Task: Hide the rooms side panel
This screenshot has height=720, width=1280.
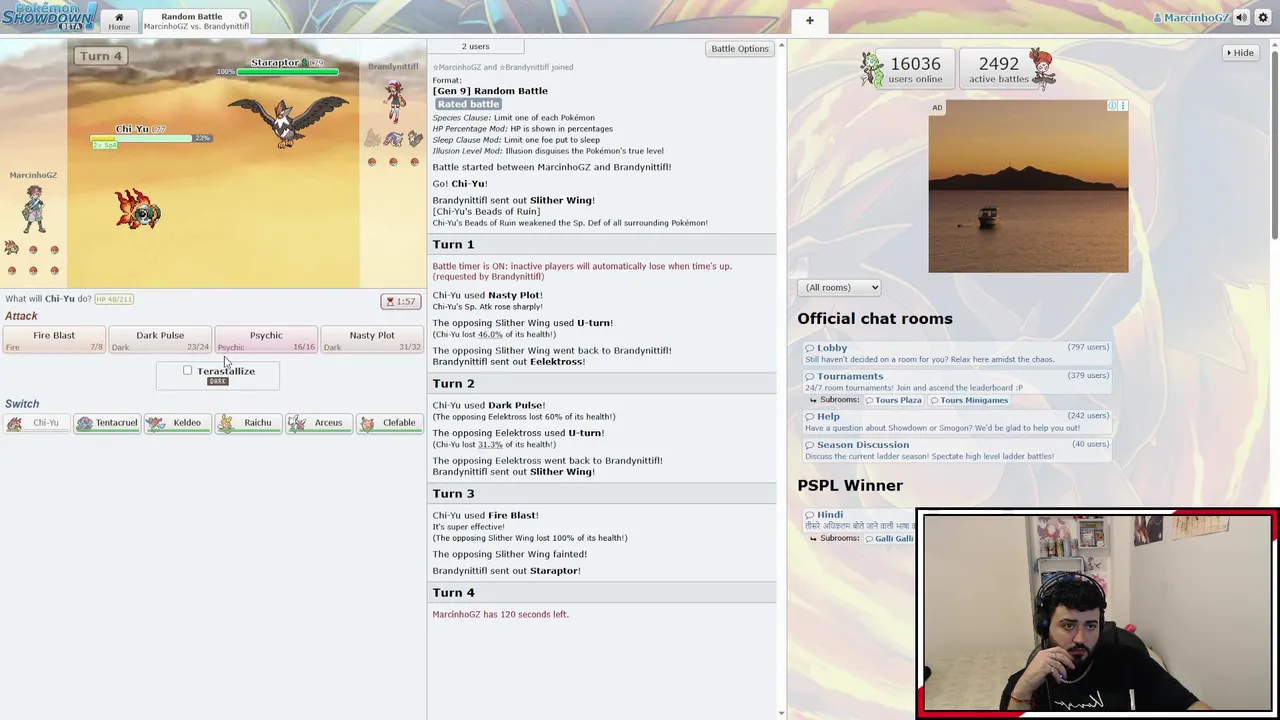Action: [x=1239, y=53]
